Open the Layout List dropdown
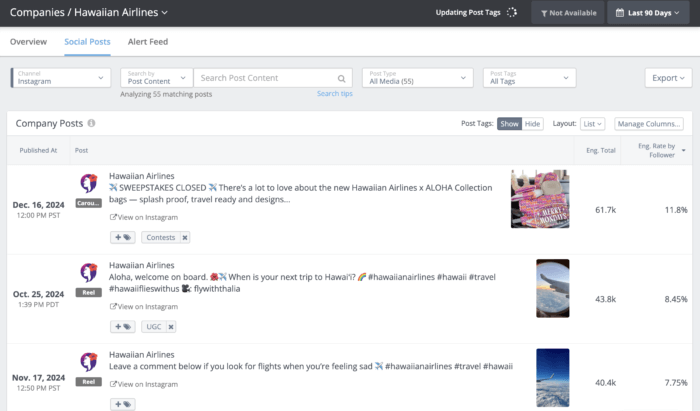 [x=592, y=124]
